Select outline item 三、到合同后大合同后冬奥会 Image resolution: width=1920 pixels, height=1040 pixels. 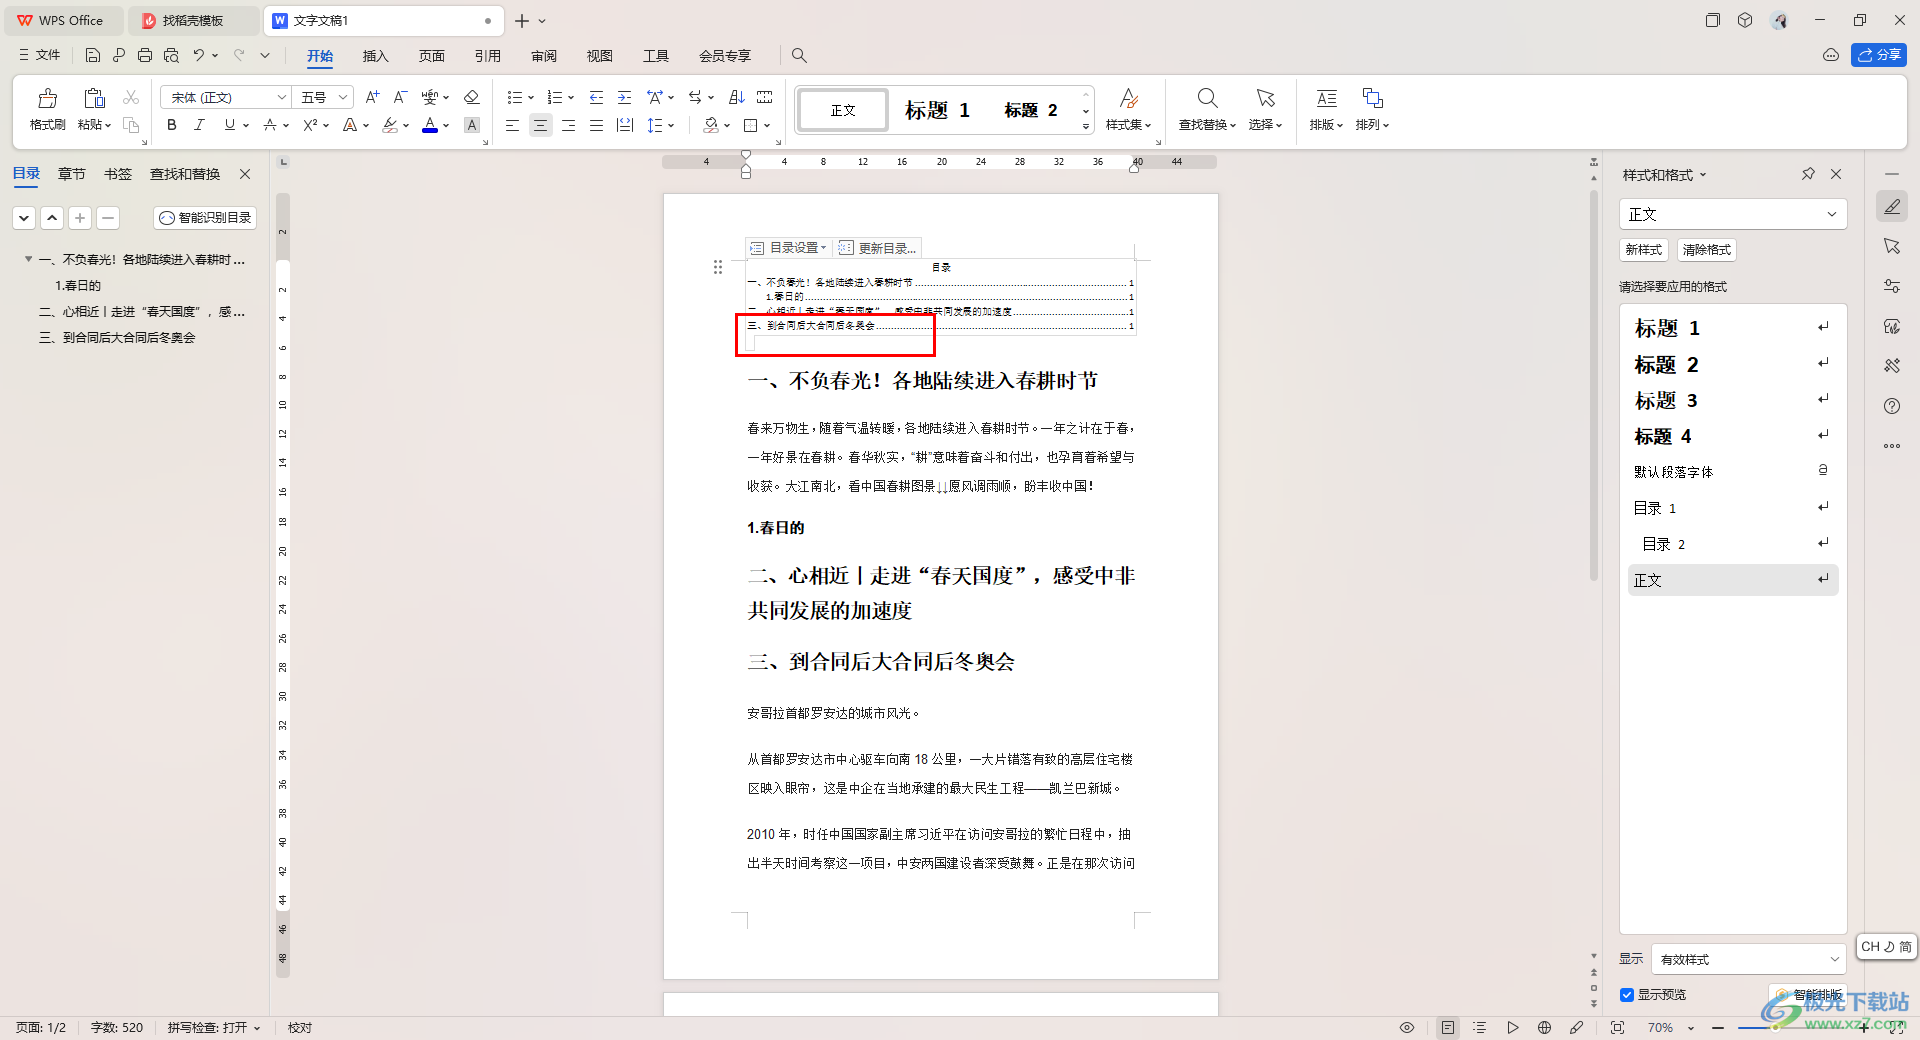point(117,338)
